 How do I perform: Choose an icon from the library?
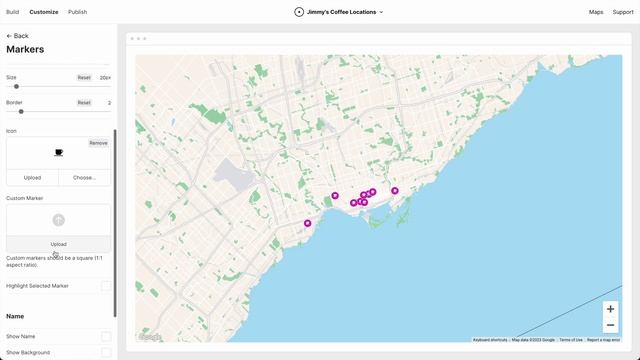[x=84, y=178]
